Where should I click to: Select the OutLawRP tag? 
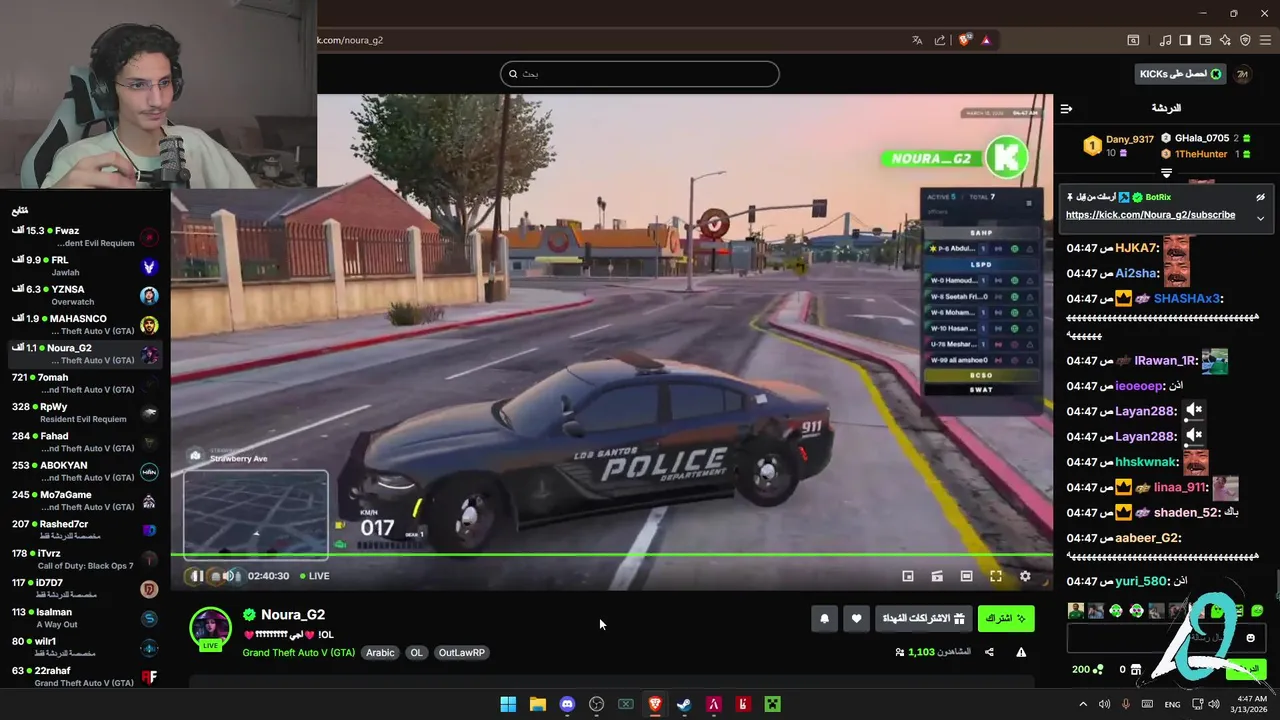point(461,653)
